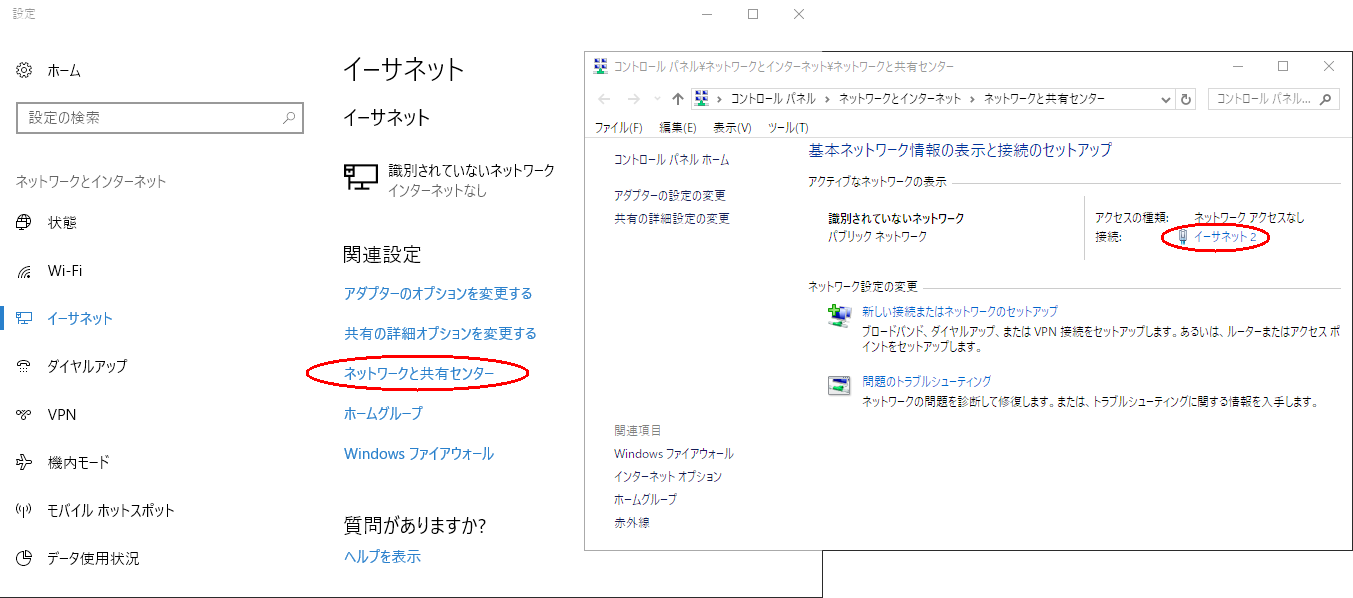Focus the コントロール パネル search field
This screenshot has width=1353, height=598.
coord(1274,99)
